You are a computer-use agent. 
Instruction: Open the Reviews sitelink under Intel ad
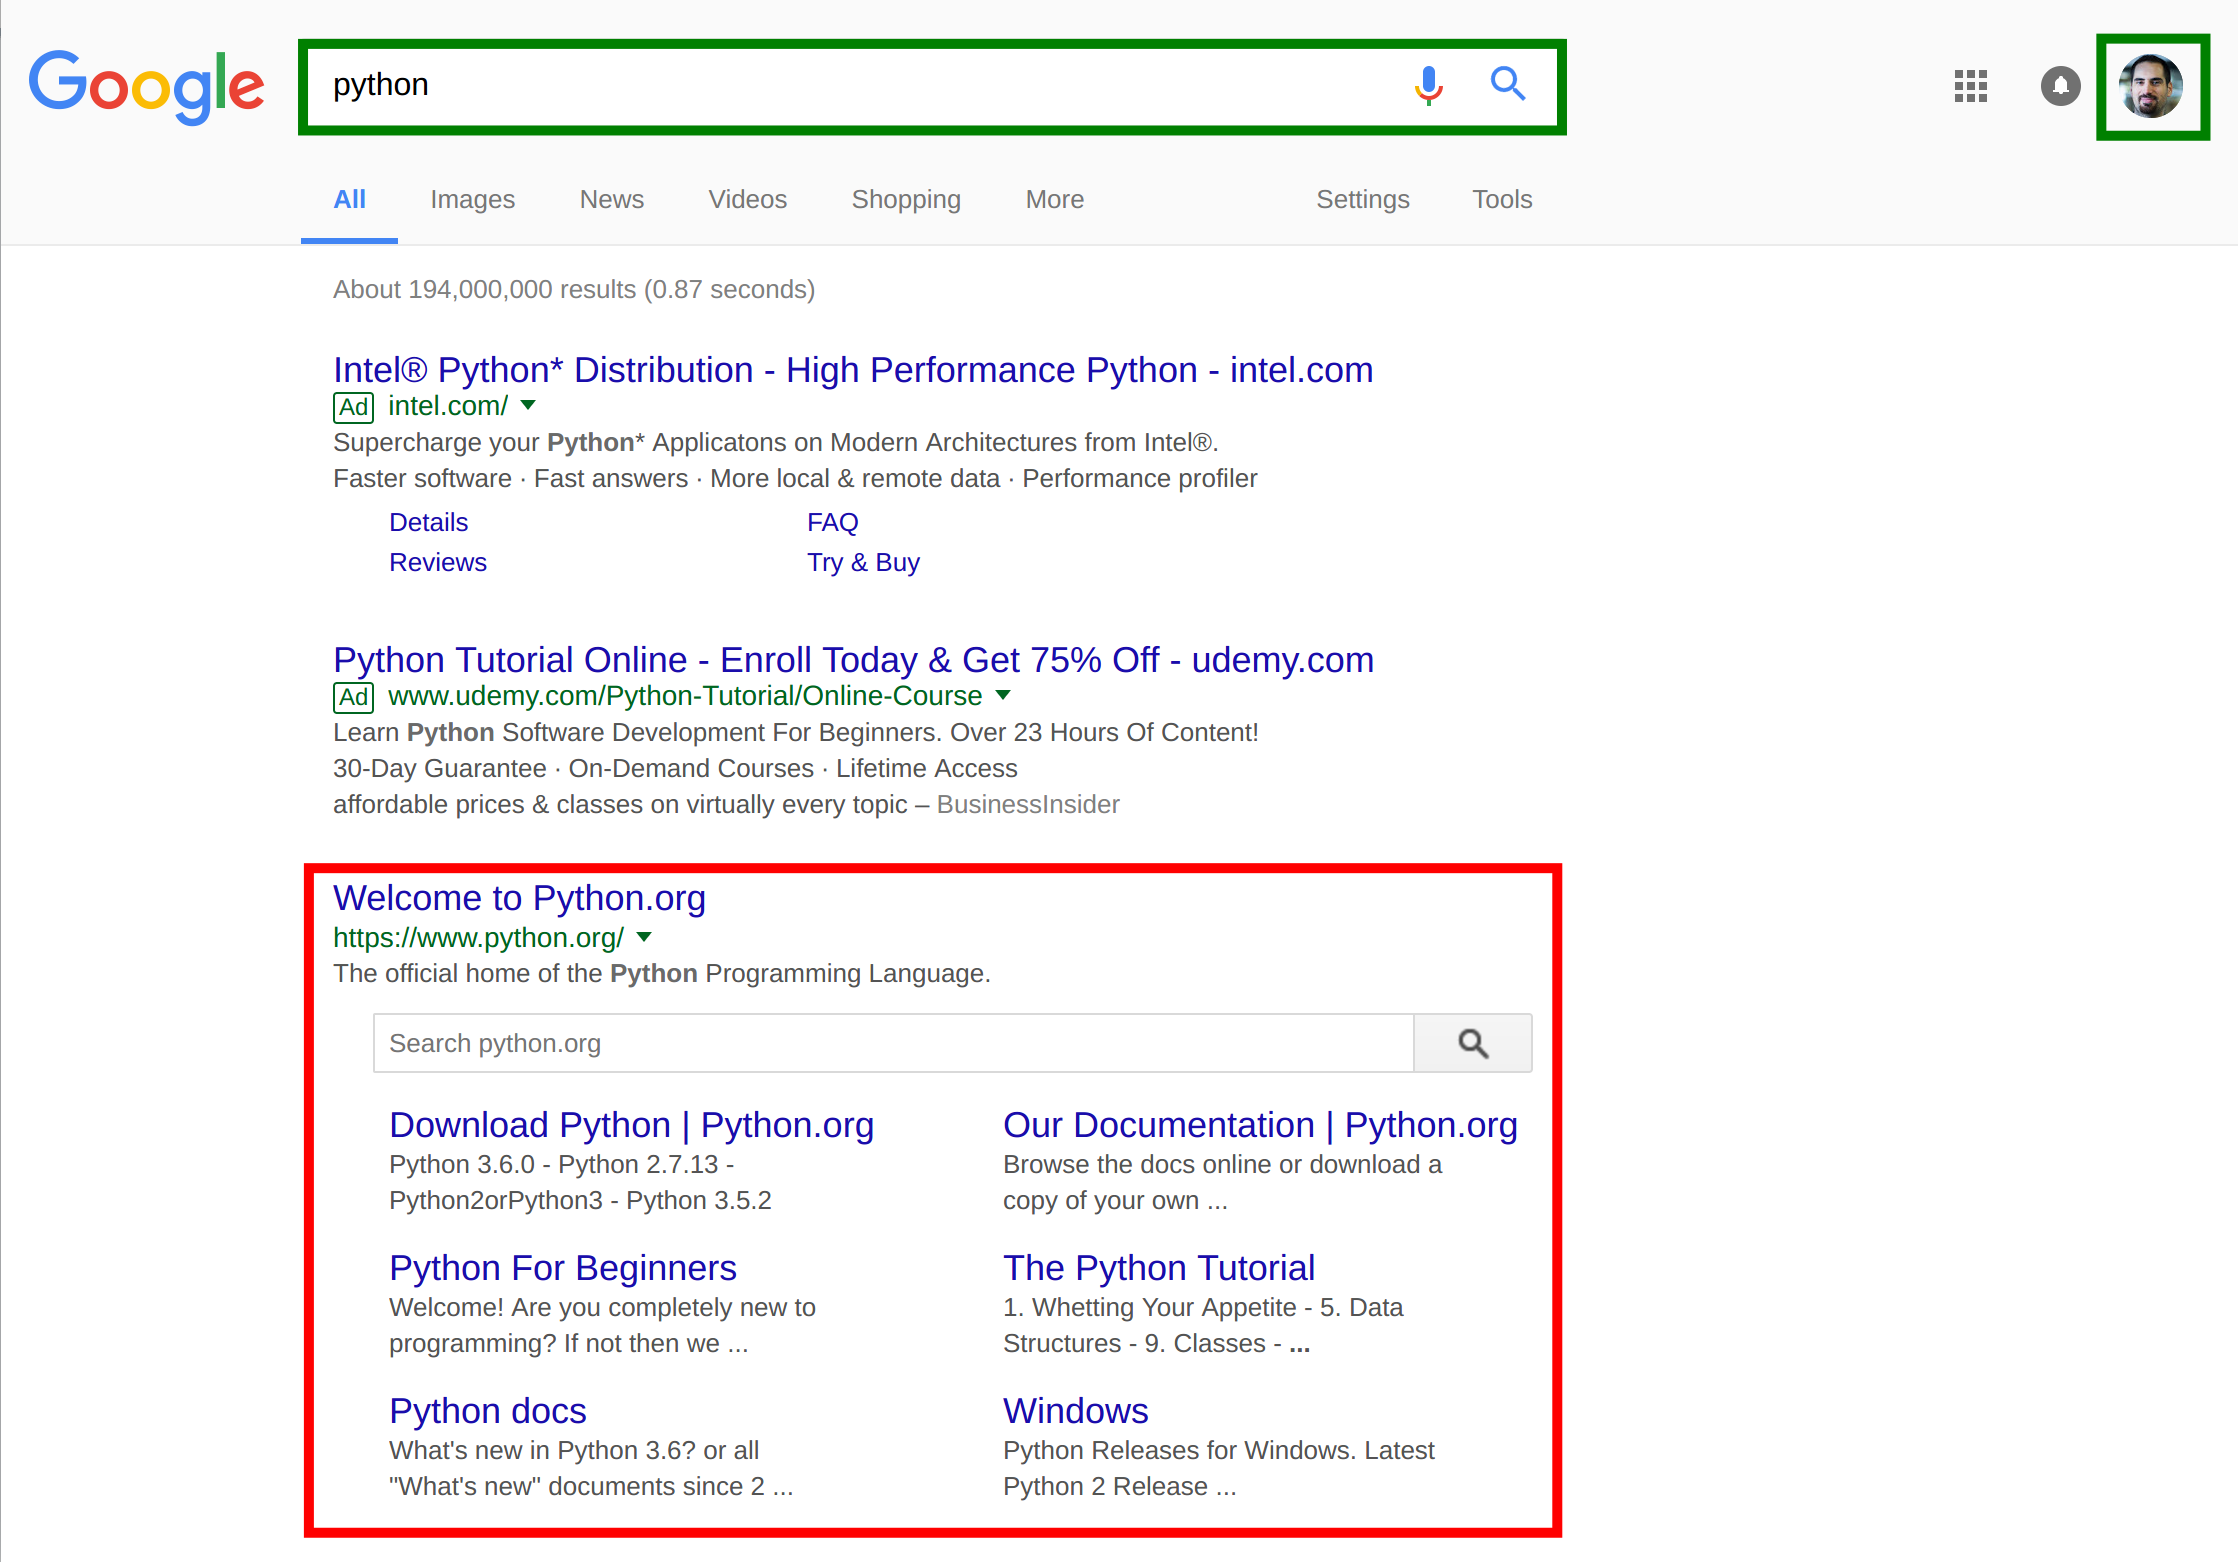[x=438, y=562]
